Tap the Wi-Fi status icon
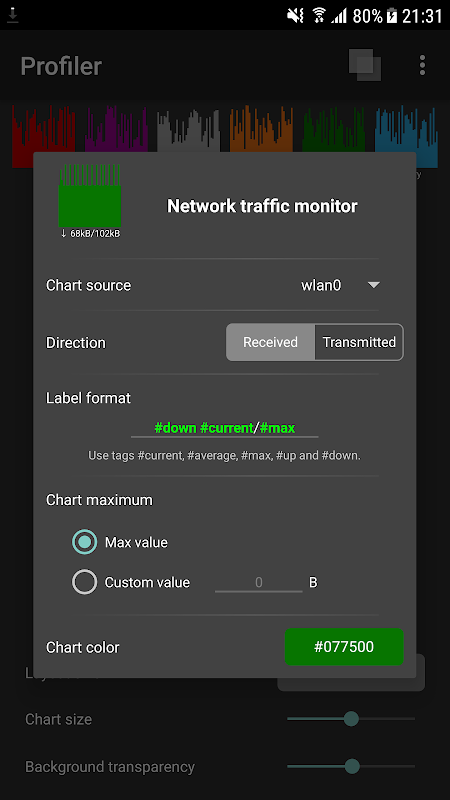This screenshot has height=800, width=450. (x=319, y=16)
